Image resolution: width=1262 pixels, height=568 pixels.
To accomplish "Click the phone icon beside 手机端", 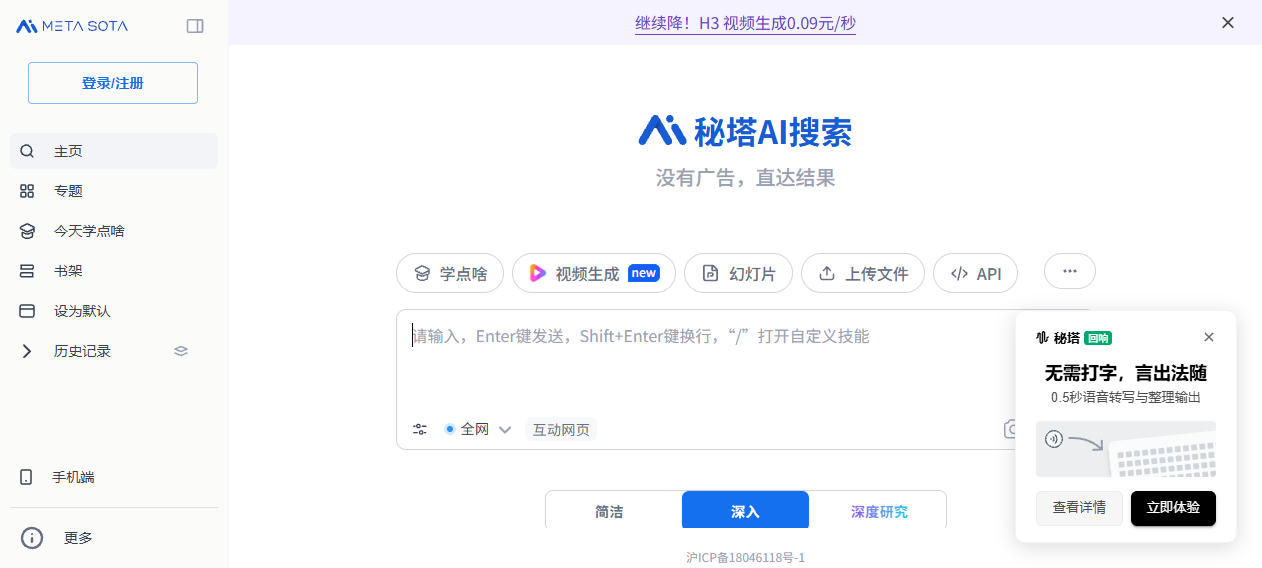I will [x=26, y=477].
